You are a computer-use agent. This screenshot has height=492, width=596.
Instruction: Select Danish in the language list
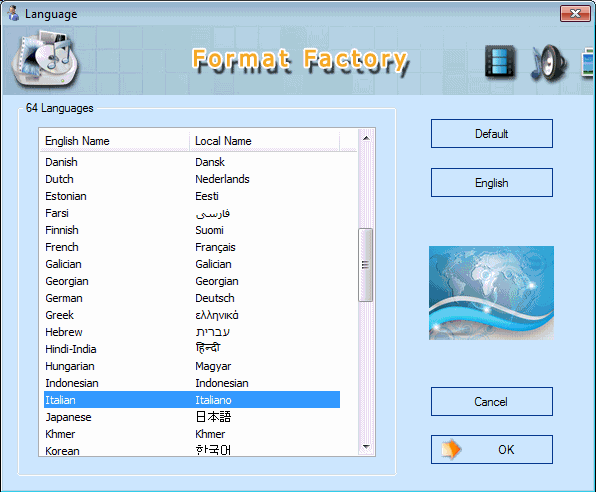[61, 162]
